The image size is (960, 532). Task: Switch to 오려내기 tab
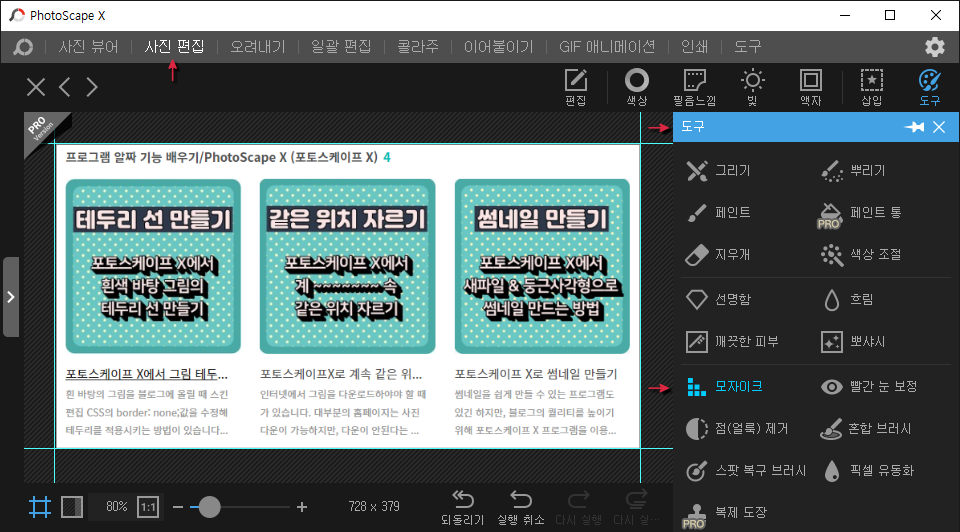(258, 47)
